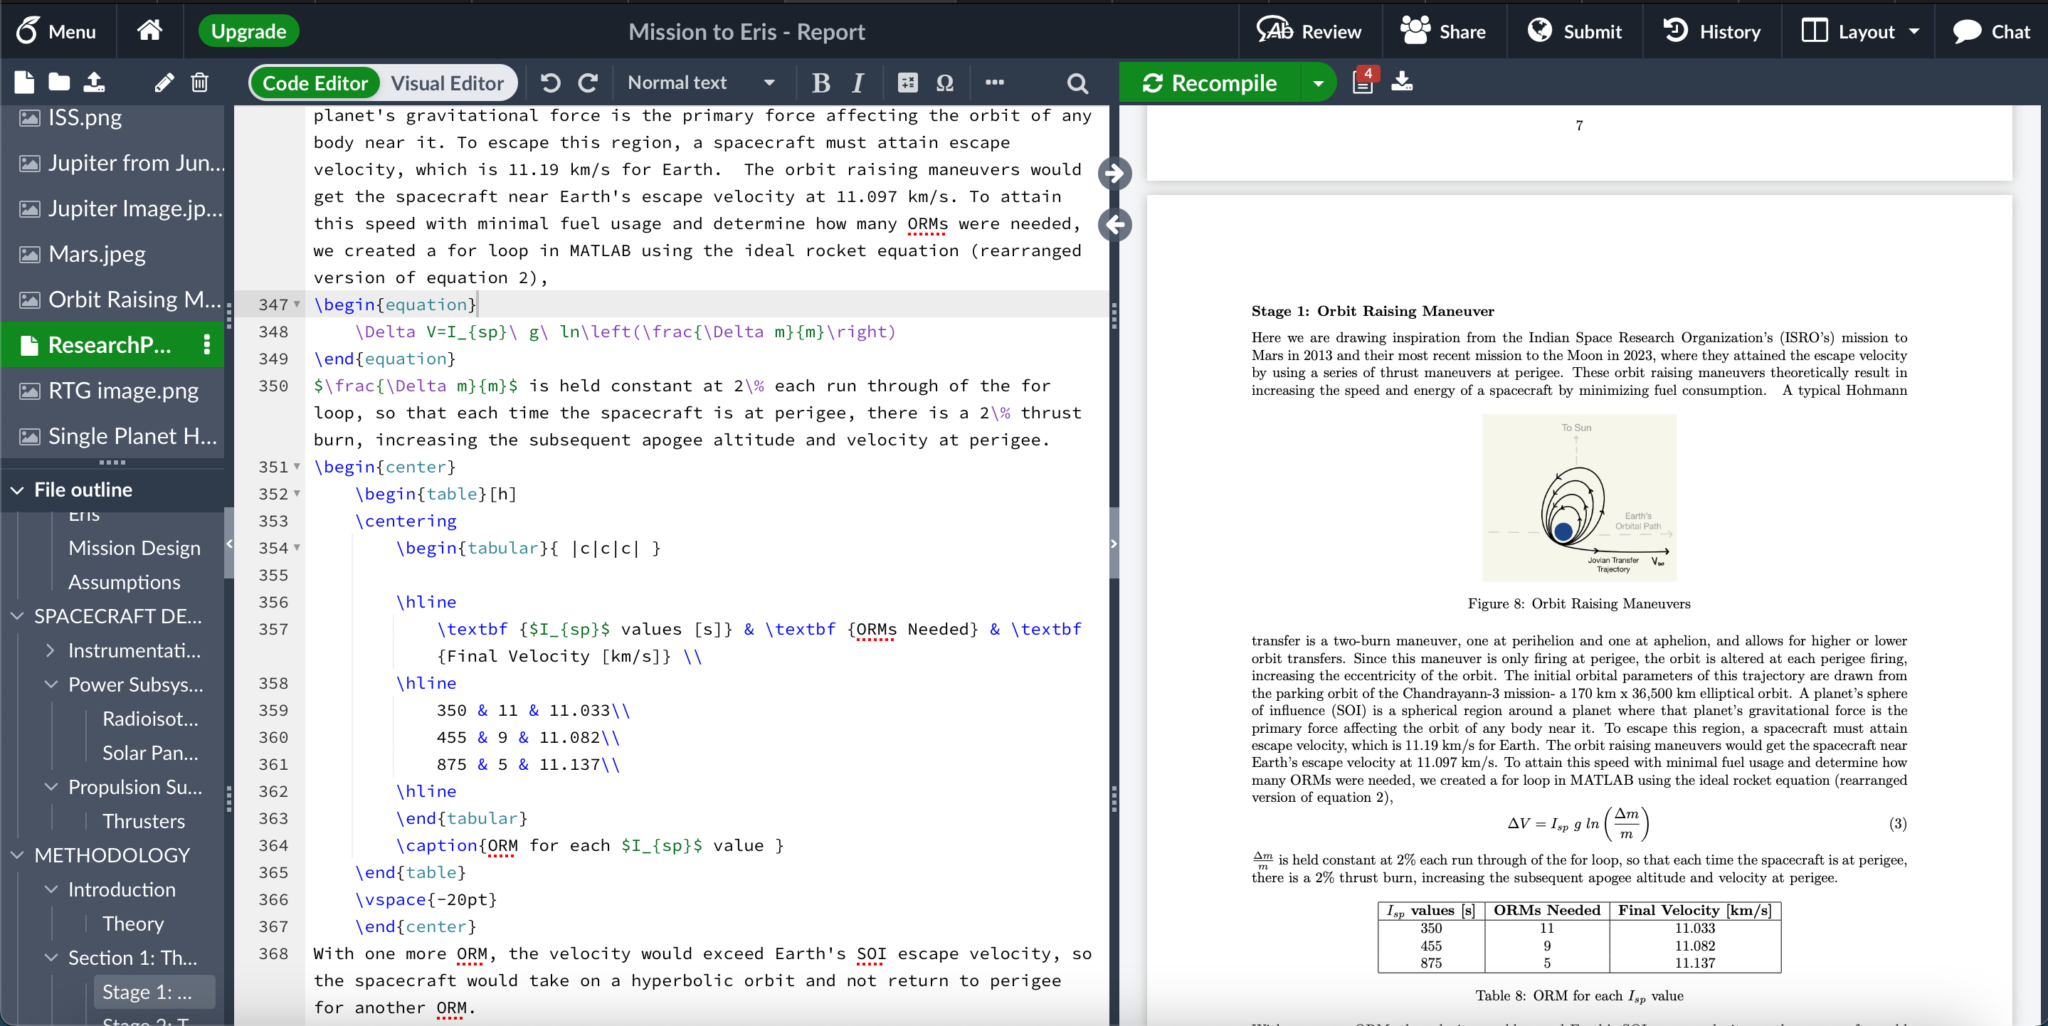Open the project History view
This screenshot has width=2048, height=1026.
tap(1712, 31)
